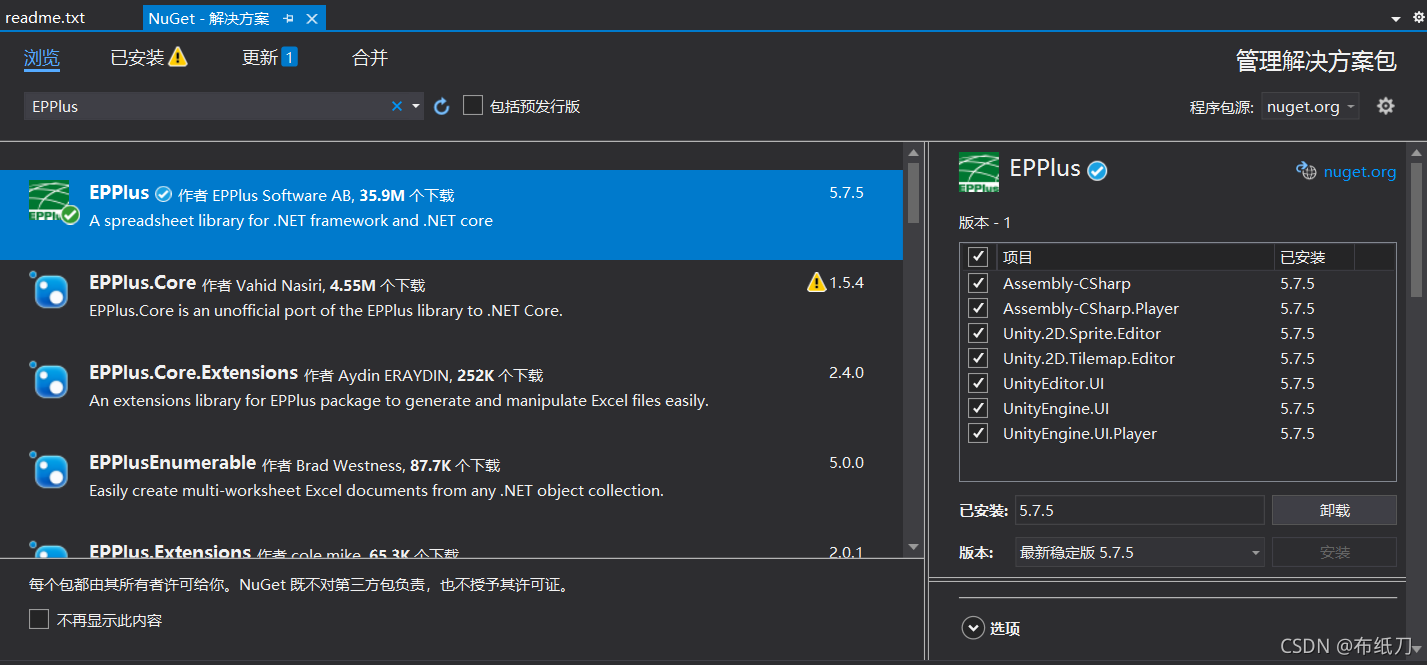Click the EPPlusEnumerable package icon
This screenshot has height=665, width=1427.
coord(50,470)
